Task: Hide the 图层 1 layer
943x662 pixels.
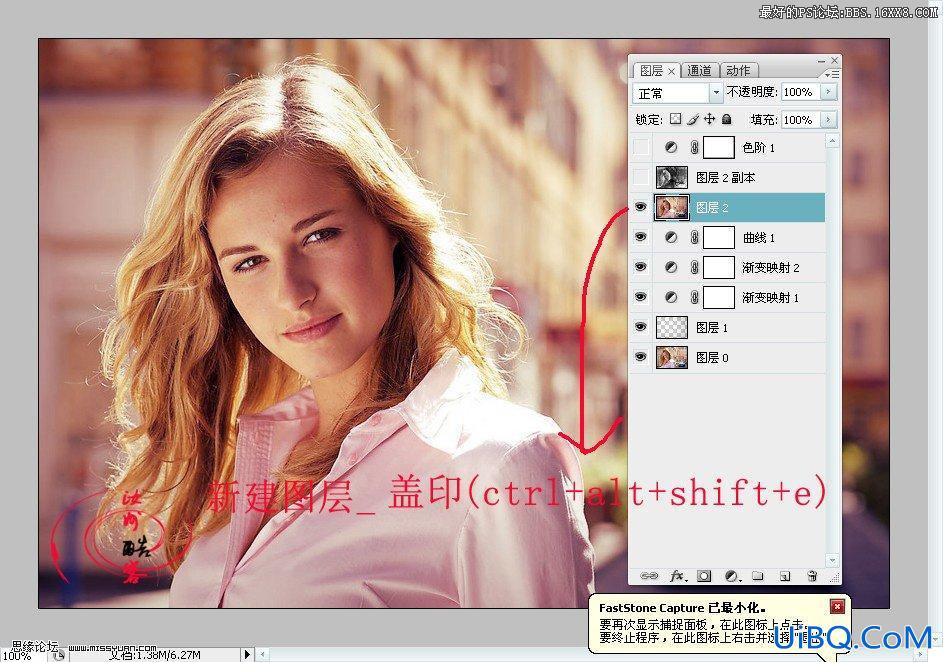Action: [641, 326]
